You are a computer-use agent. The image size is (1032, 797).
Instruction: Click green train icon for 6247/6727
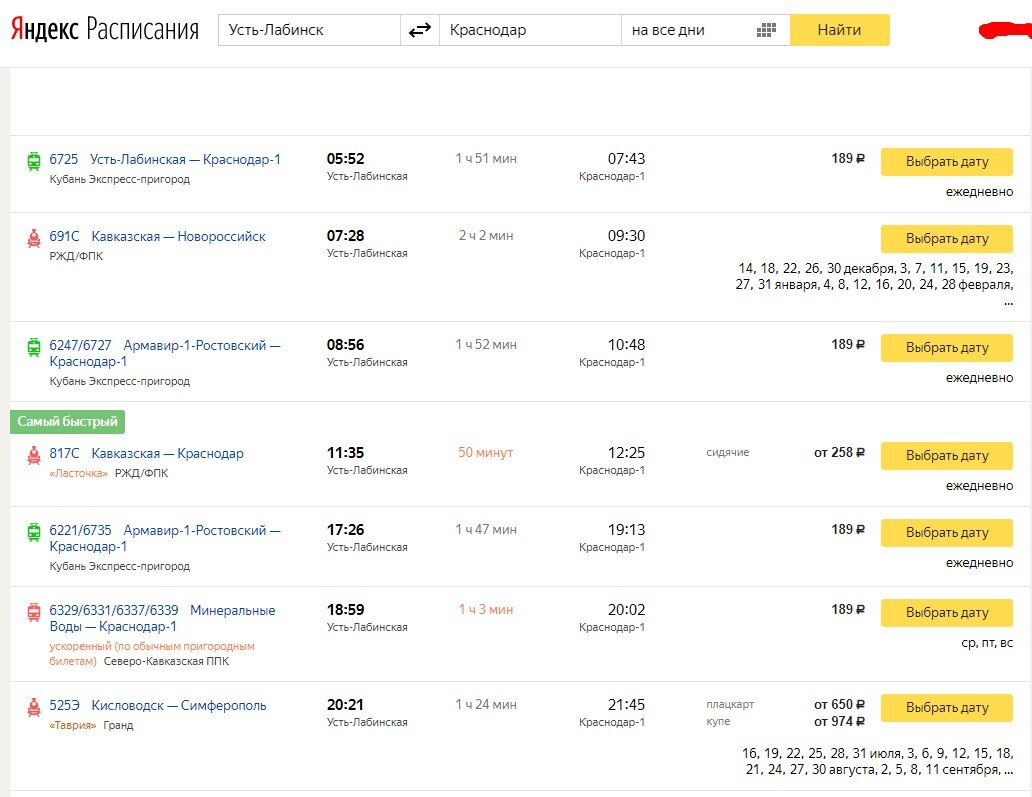[x=33, y=346]
